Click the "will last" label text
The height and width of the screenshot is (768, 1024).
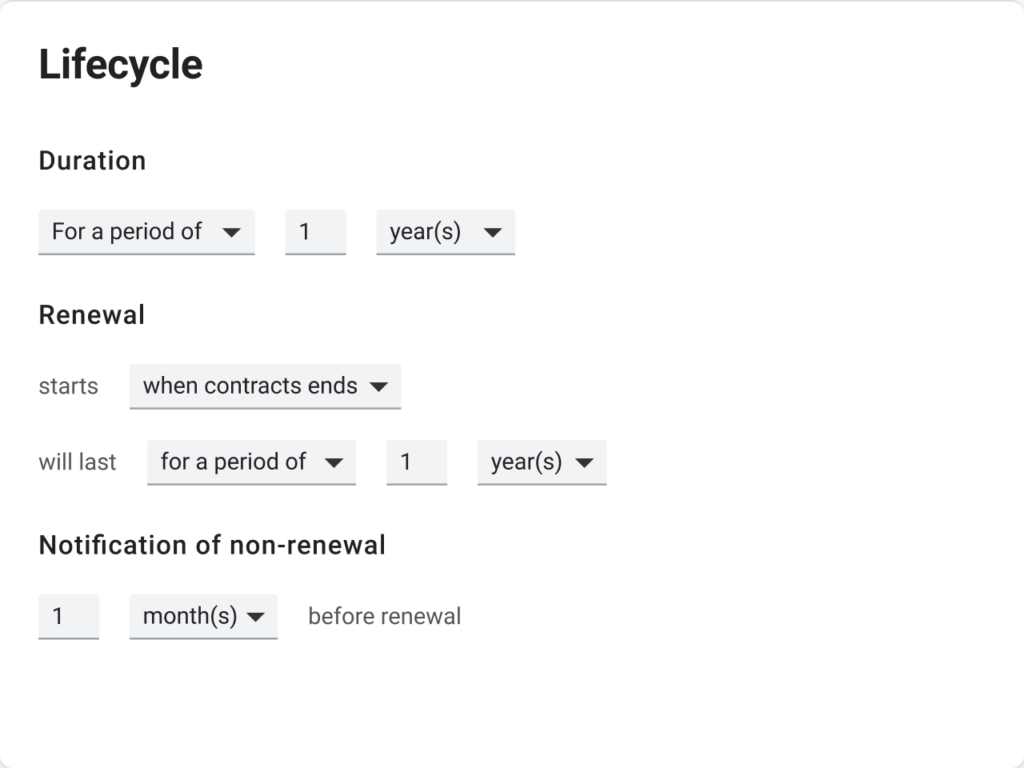pos(77,462)
